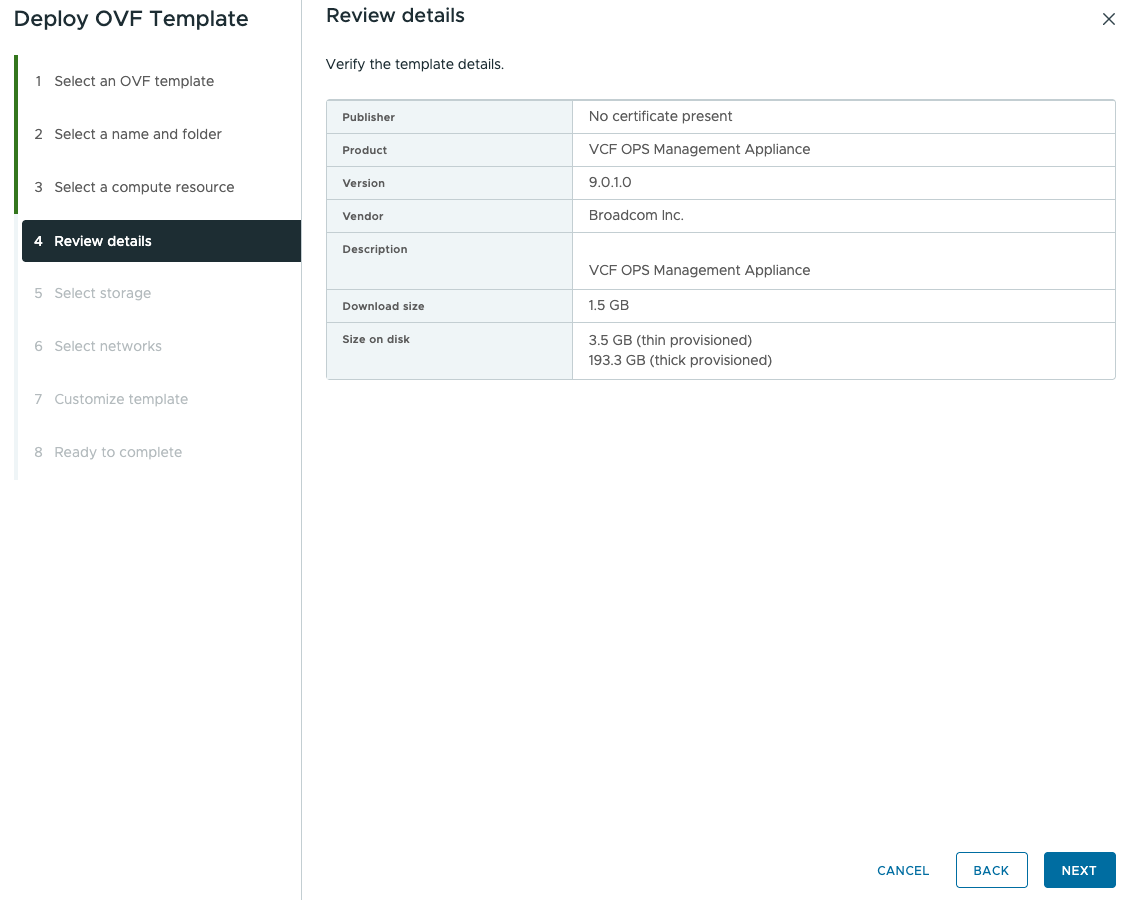
Task: Go to step 1 Select an OVF template
Action: 133,81
